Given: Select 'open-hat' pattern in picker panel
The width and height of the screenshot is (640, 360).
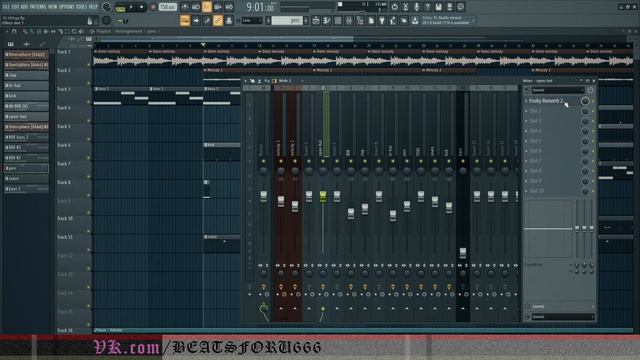Looking at the screenshot, I should tap(27, 117).
